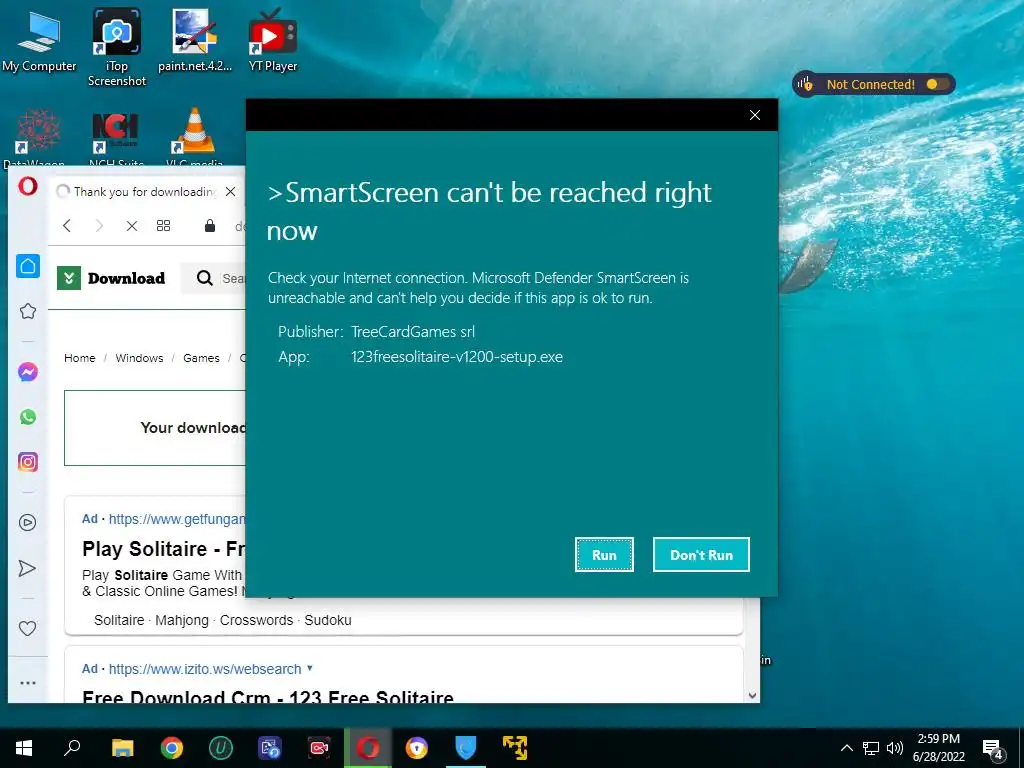Open Opera Speed Dial start page
Viewport: 1024px width, 768px height.
[163, 226]
